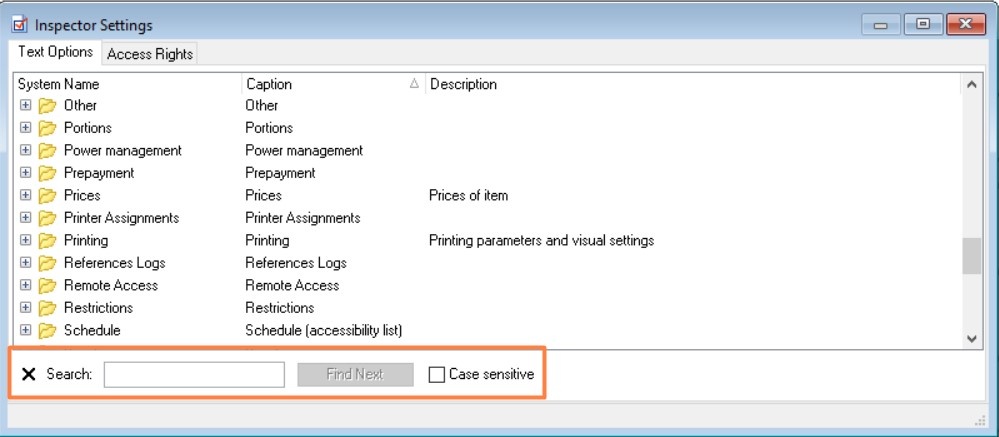Click the Prices folder icon
The width and height of the screenshot is (999, 437).
(x=47, y=196)
